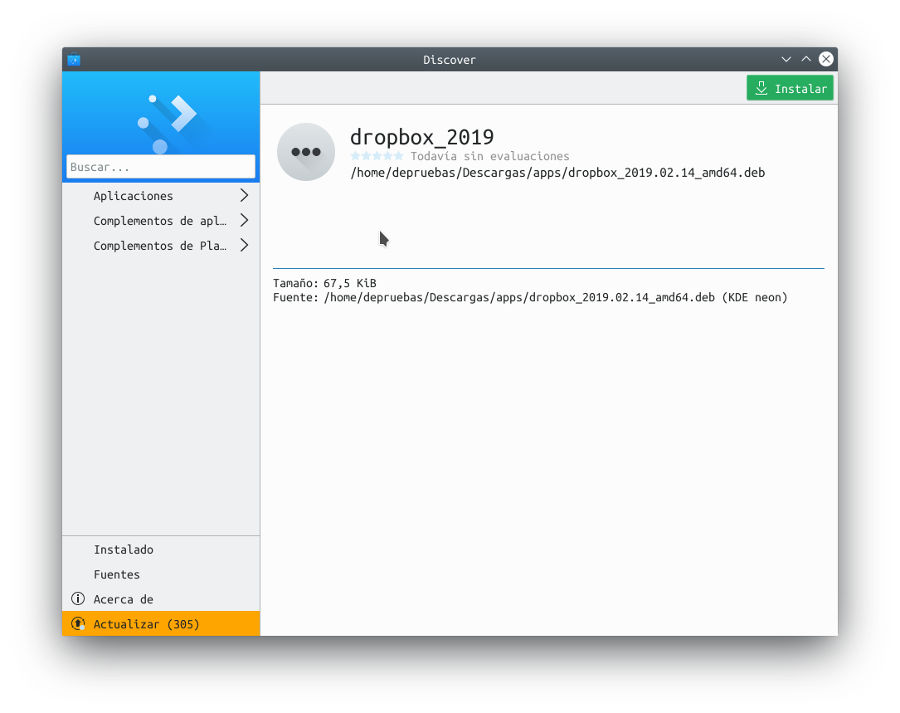900x713 pixels.
Task: Click the 'Tamaño: 67,5 KiB' line
Action: 324,283
